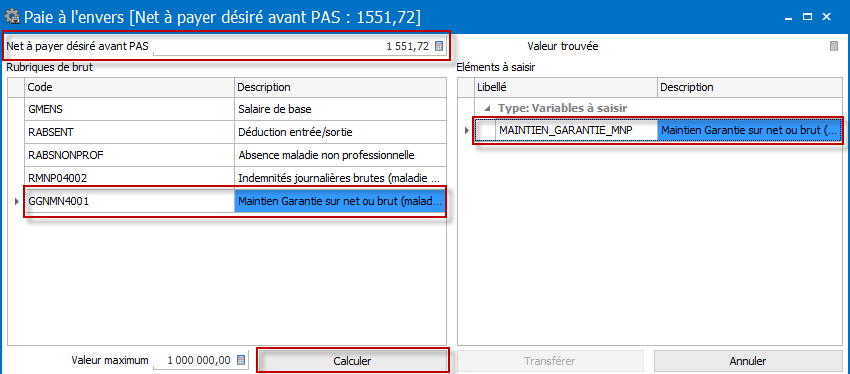Sort by Description header in Rubriques de brut
Screen dimensions: 850x374
click(340, 87)
